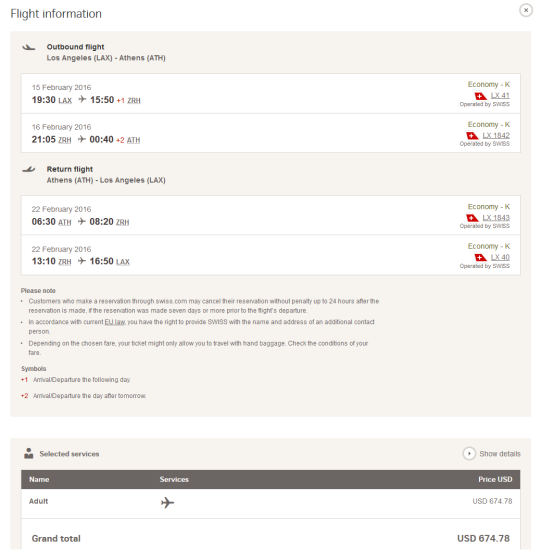Expand Show details for selected services

pos(500,454)
